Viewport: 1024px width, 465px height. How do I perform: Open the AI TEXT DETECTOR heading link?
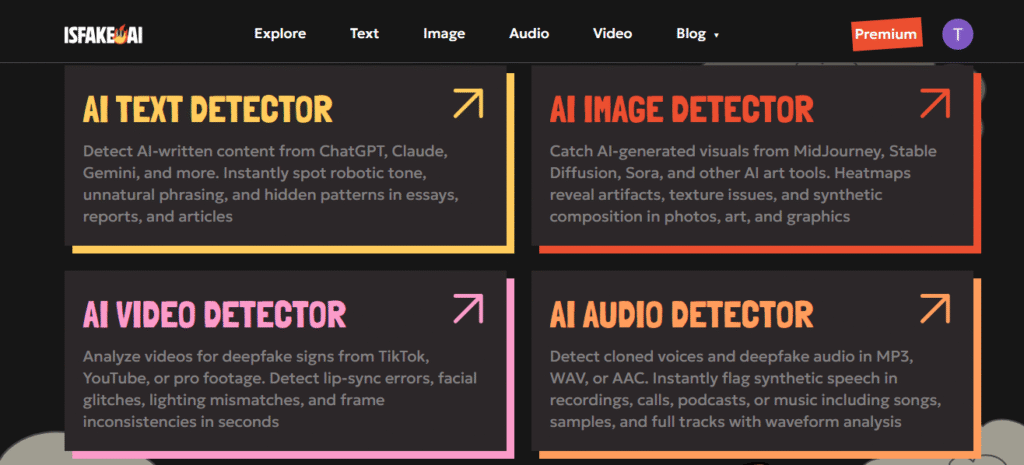[x=208, y=109]
